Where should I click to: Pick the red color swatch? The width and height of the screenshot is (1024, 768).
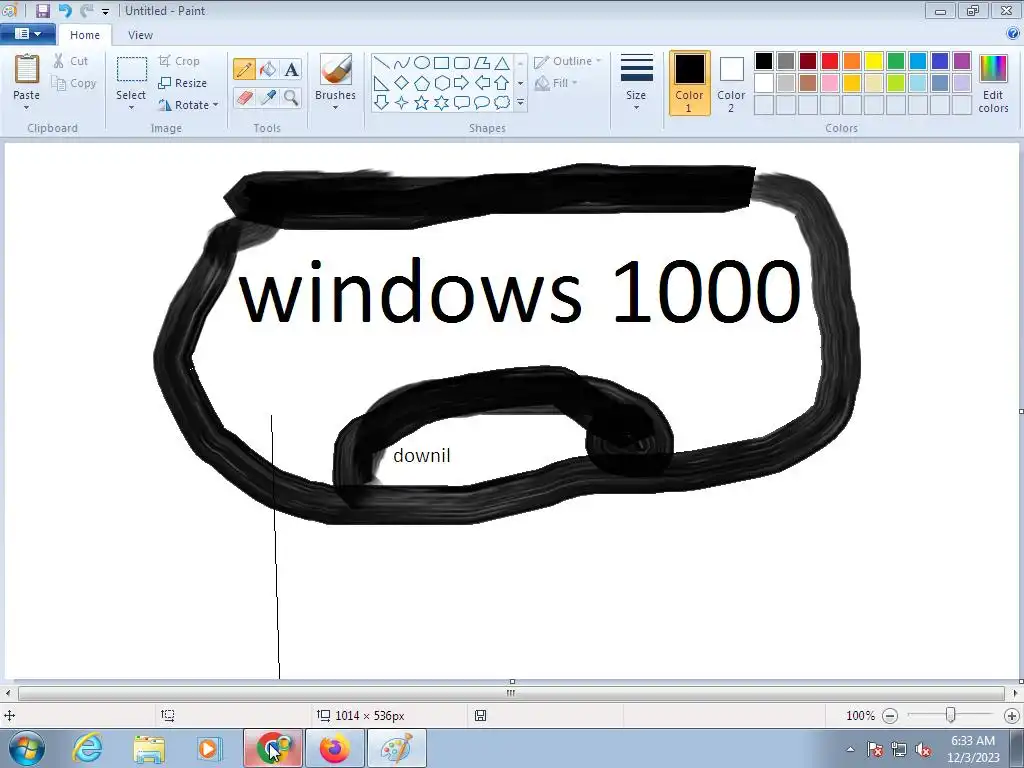(830, 61)
